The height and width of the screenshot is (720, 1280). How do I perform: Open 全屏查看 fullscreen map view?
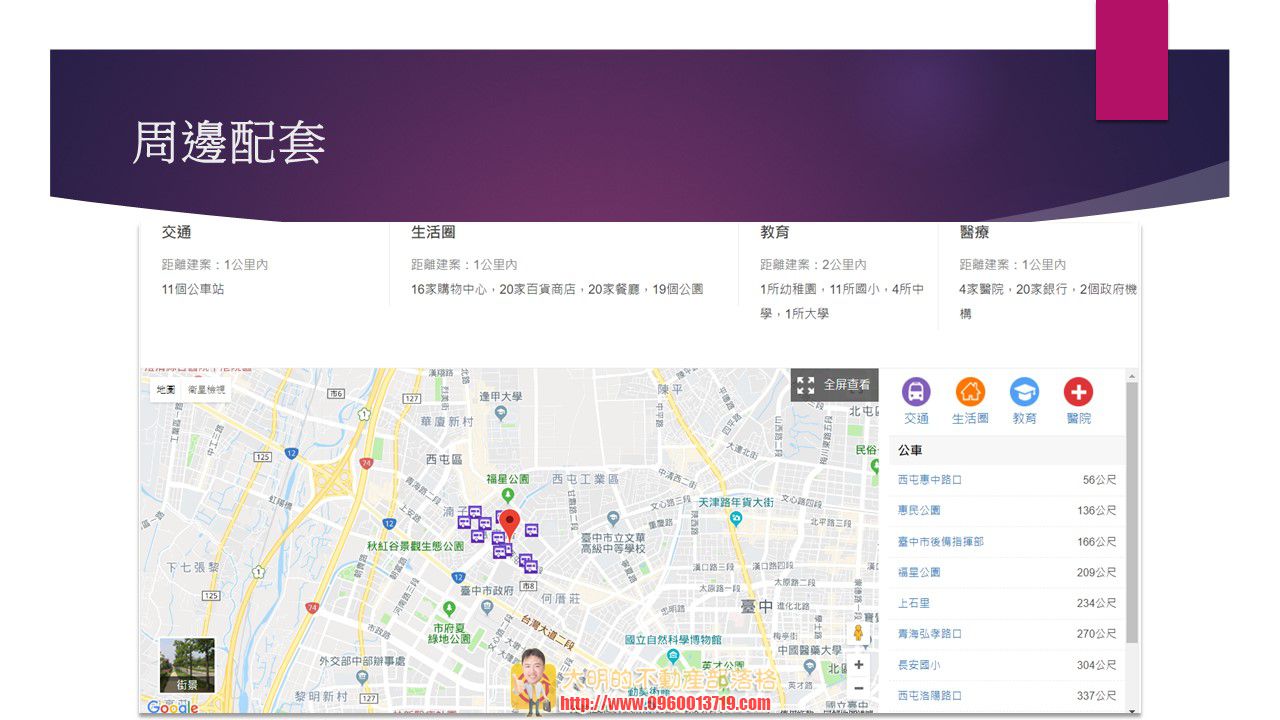click(834, 385)
